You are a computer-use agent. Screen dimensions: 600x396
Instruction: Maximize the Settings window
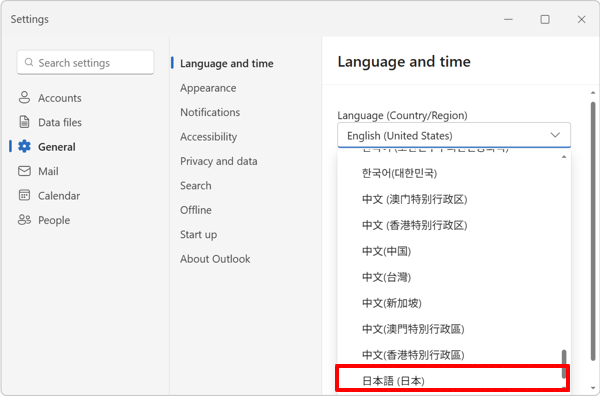click(x=545, y=19)
